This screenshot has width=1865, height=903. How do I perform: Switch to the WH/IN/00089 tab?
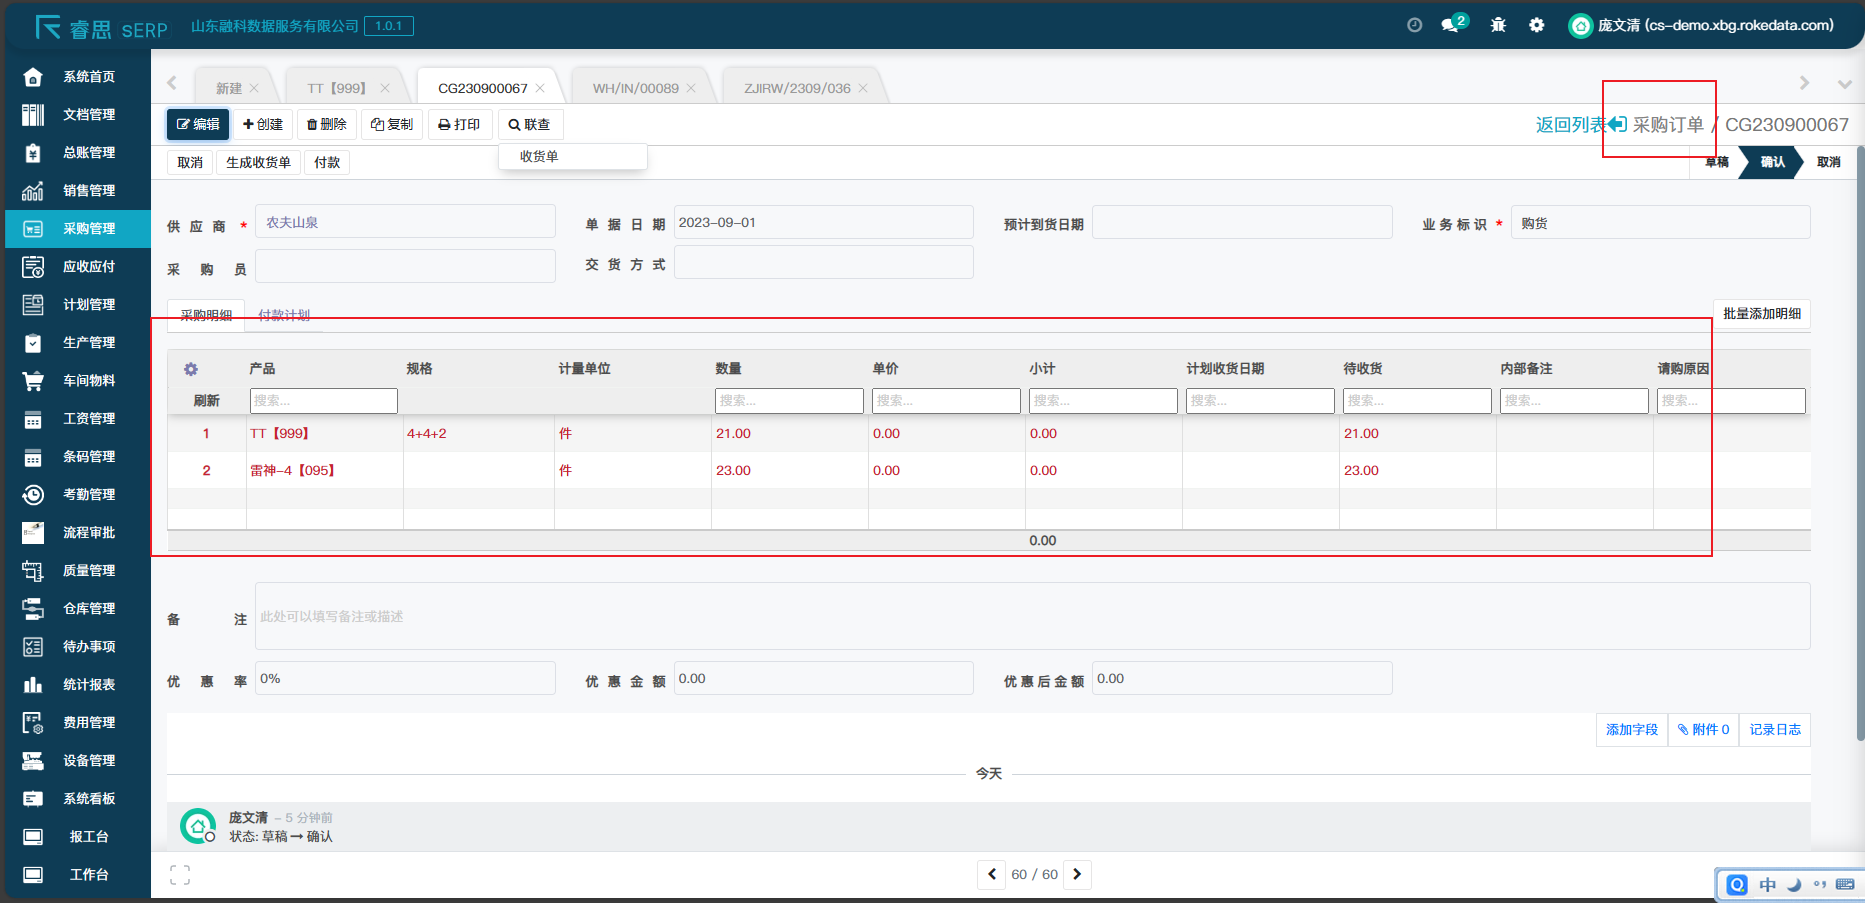click(x=635, y=89)
